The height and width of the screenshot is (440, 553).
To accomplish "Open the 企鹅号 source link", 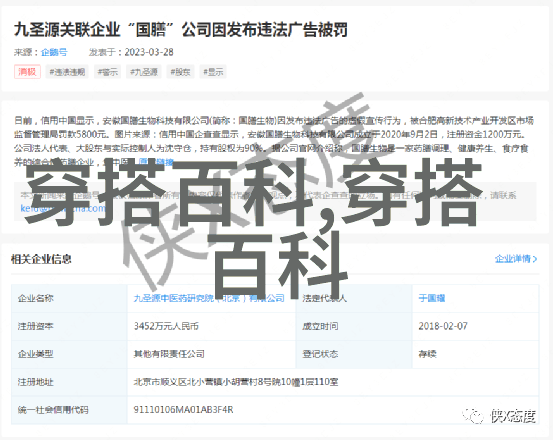I will pos(54,52).
